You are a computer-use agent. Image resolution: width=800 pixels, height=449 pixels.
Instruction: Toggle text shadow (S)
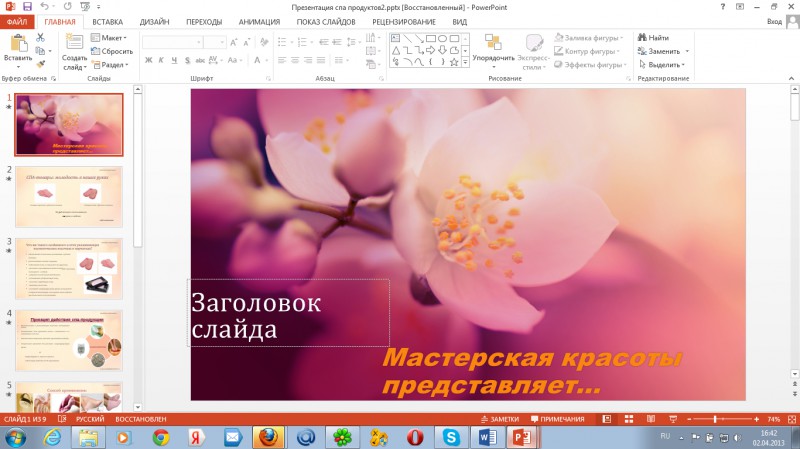tap(187, 60)
